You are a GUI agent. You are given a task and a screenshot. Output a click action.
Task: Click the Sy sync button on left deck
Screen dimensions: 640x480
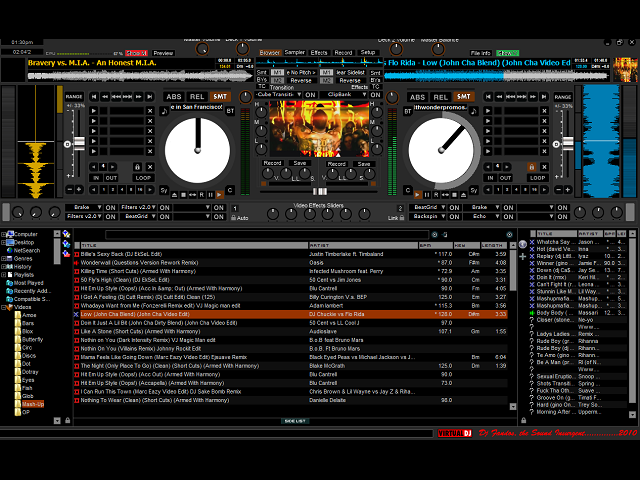[164, 190]
